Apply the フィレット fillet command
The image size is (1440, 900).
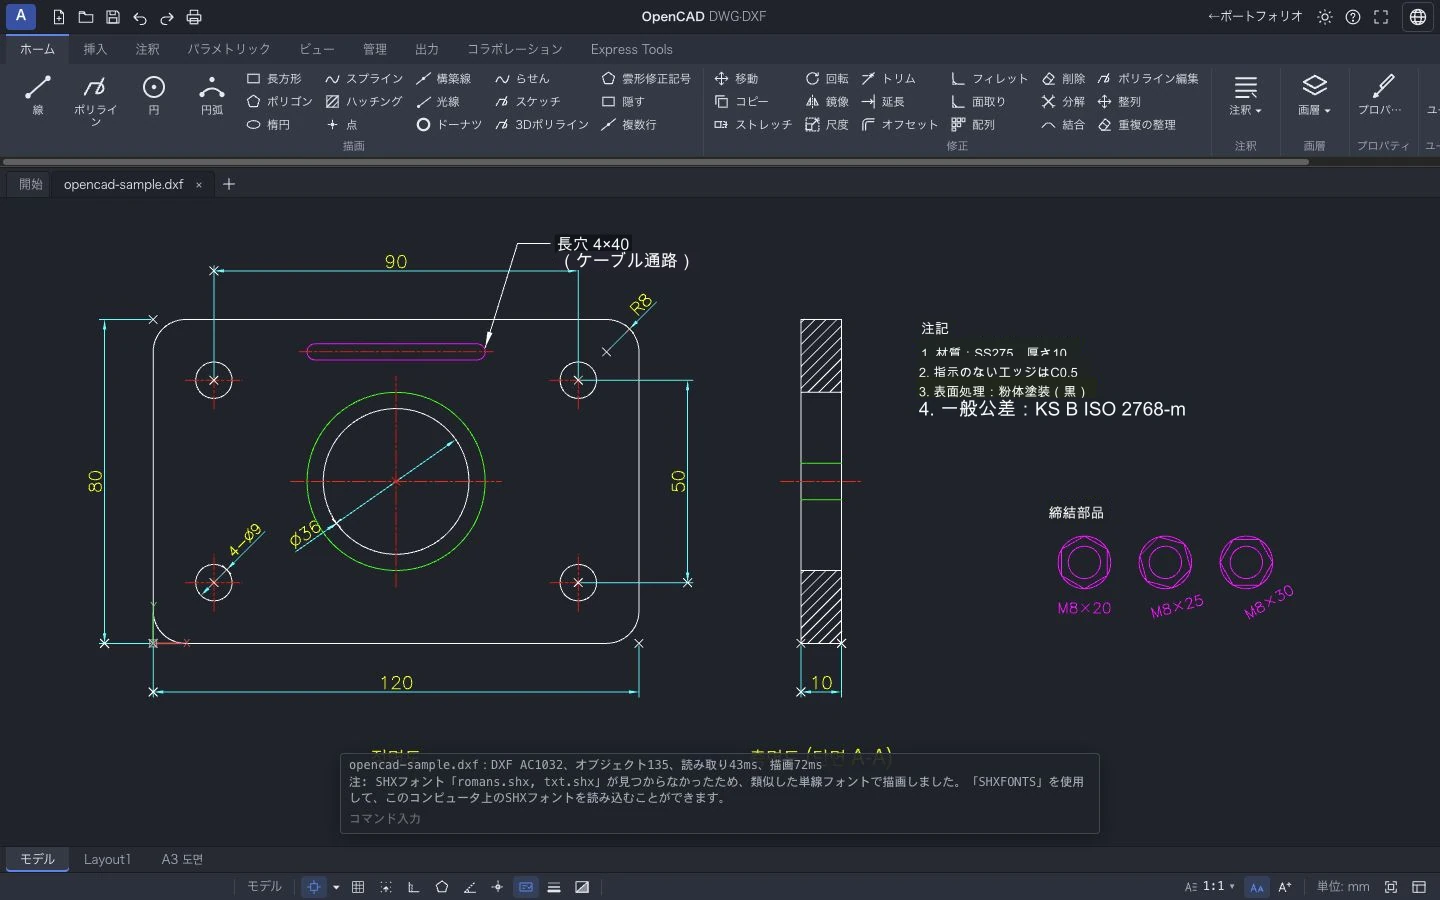click(989, 78)
